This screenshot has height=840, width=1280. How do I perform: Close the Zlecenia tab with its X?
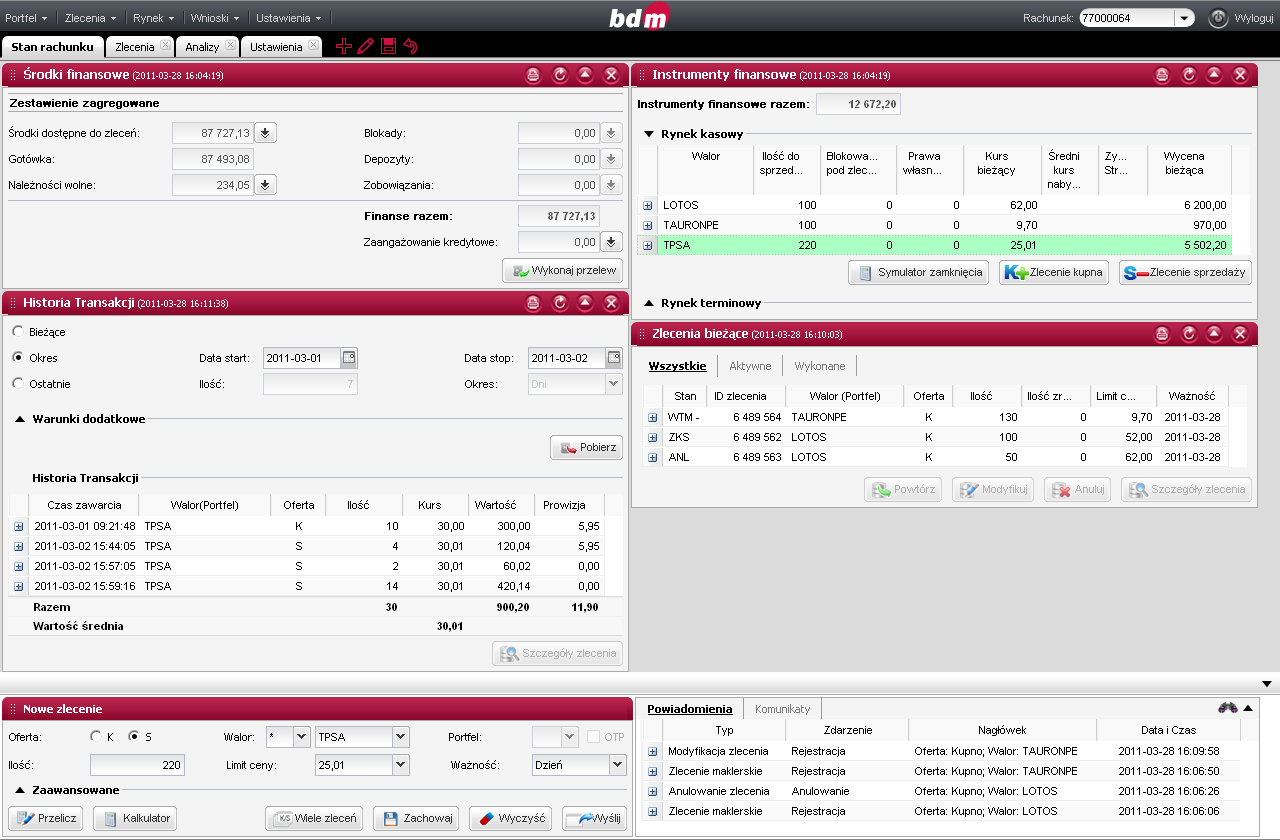point(165,45)
